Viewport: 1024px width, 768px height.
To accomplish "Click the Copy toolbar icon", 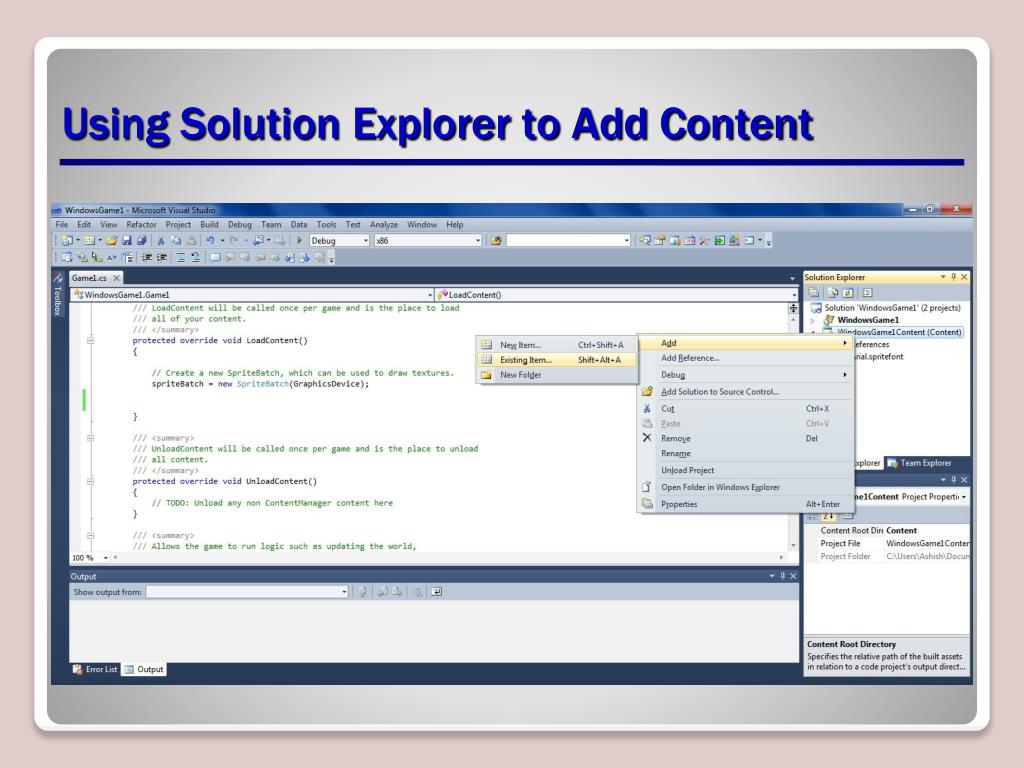I will point(175,240).
